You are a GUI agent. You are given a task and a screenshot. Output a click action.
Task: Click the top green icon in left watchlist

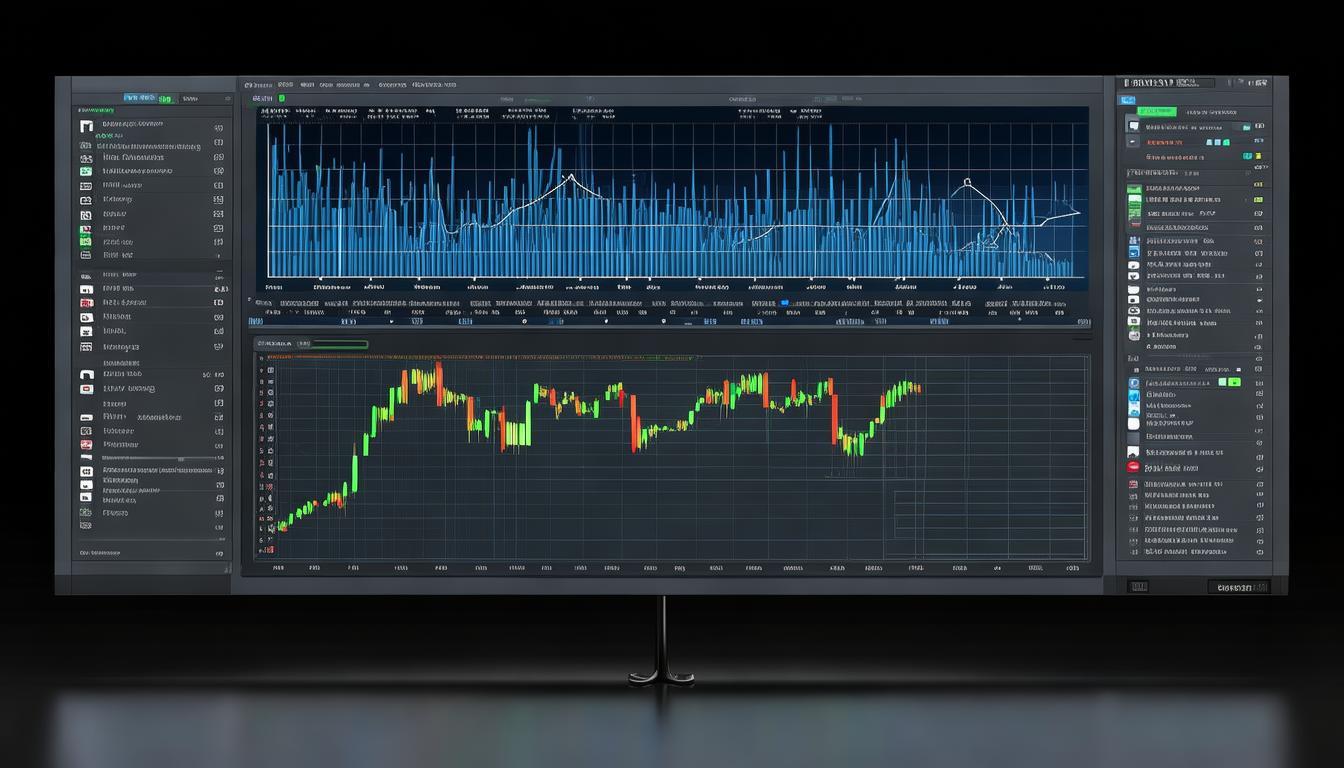tap(86, 172)
